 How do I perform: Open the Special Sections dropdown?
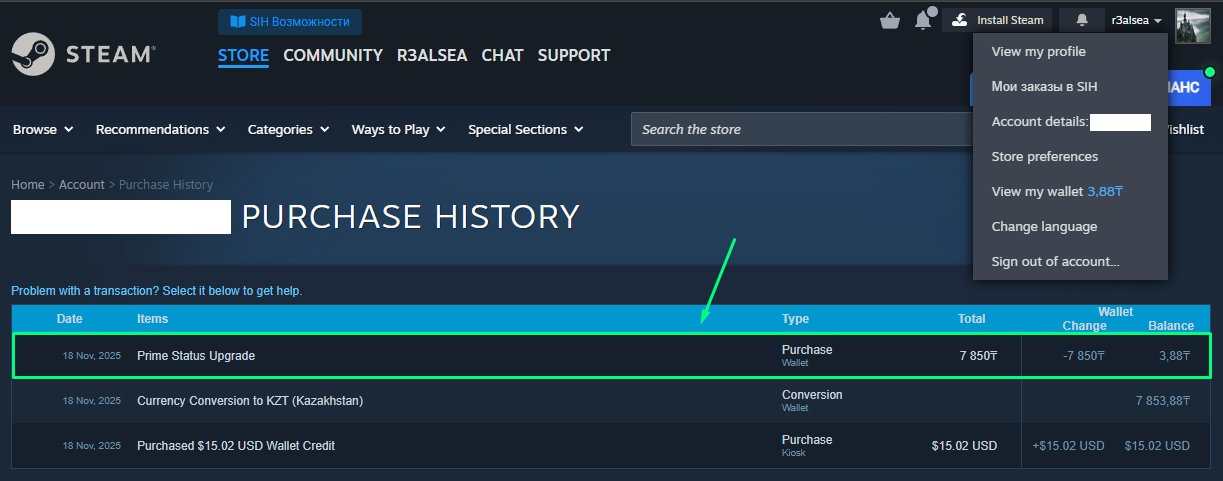coord(525,129)
